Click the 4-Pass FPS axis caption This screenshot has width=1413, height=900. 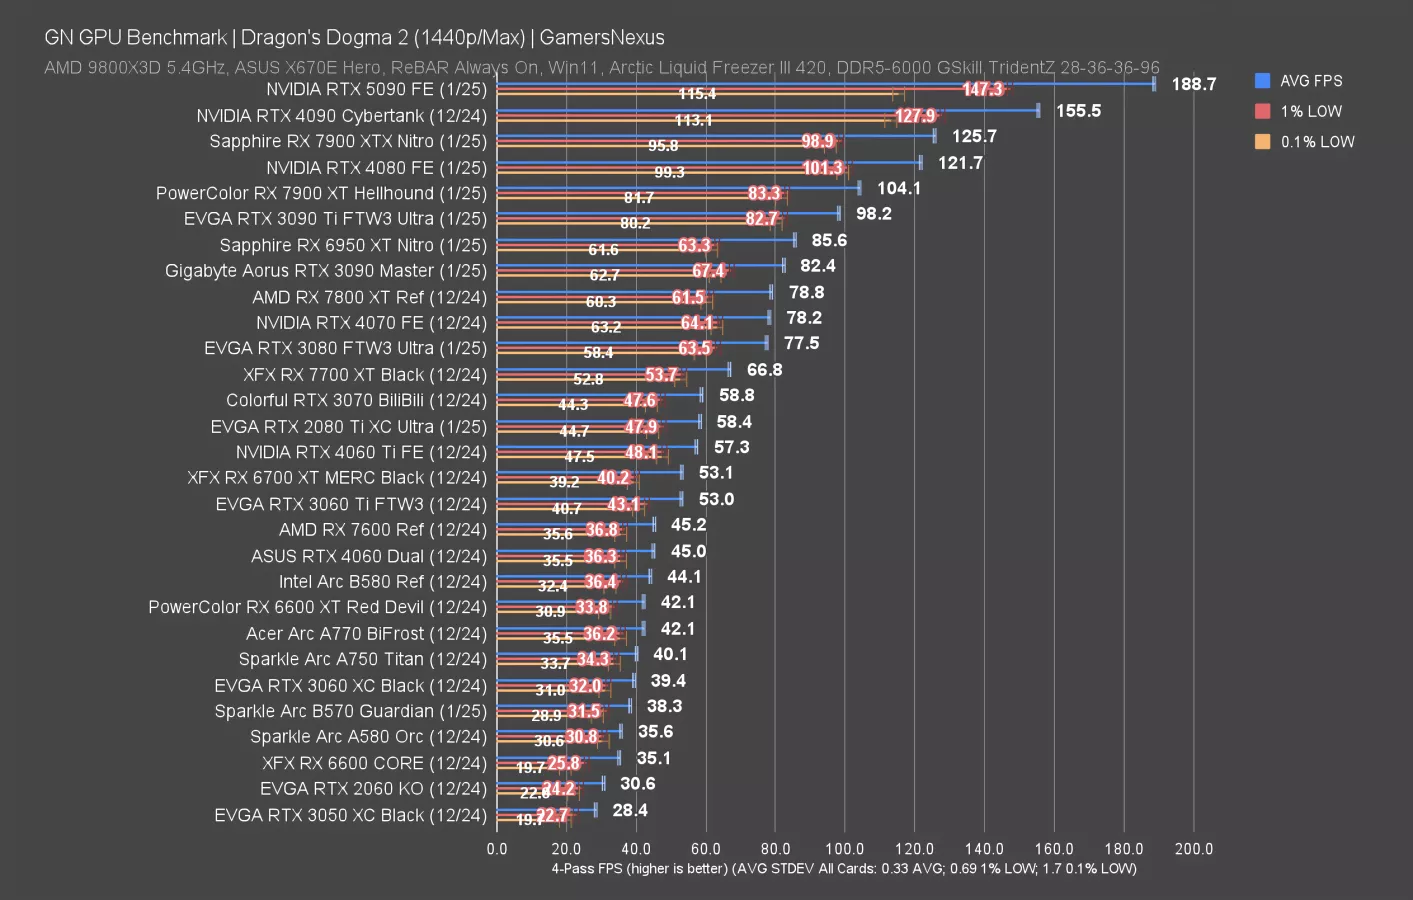pyautogui.click(x=843, y=868)
